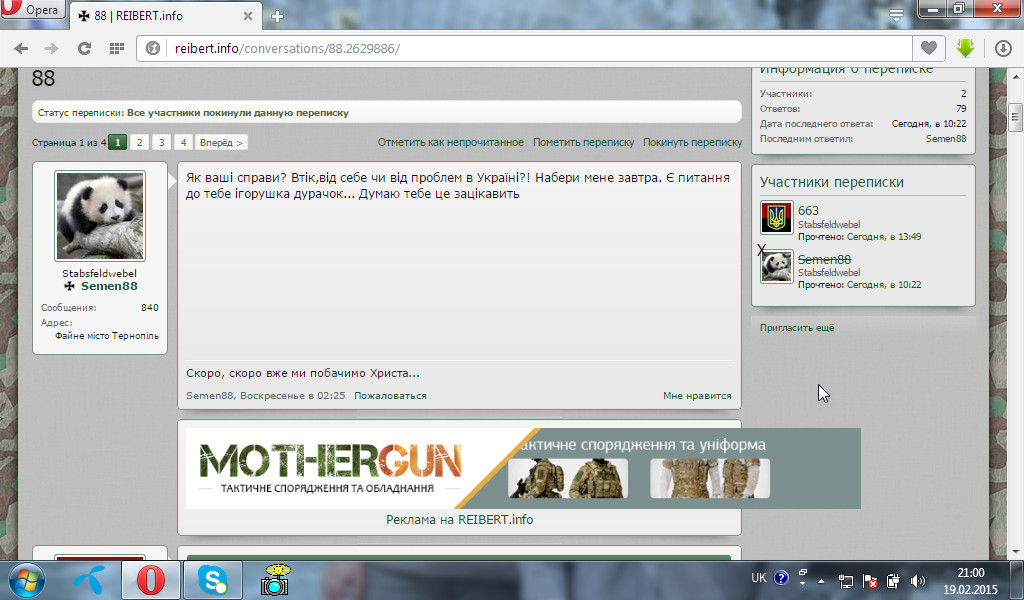This screenshot has width=1024, height=600.
Task: Click 'Пометить переписку' link
Action: click(583, 142)
